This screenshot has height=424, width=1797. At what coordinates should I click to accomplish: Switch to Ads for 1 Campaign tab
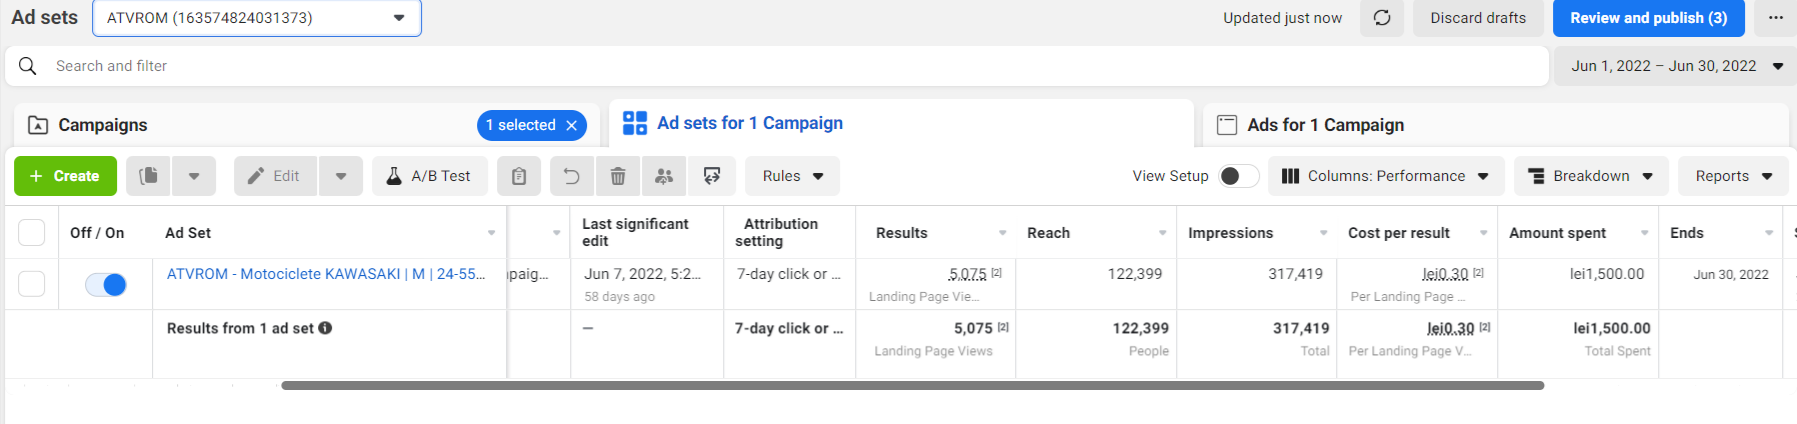[1325, 125]
